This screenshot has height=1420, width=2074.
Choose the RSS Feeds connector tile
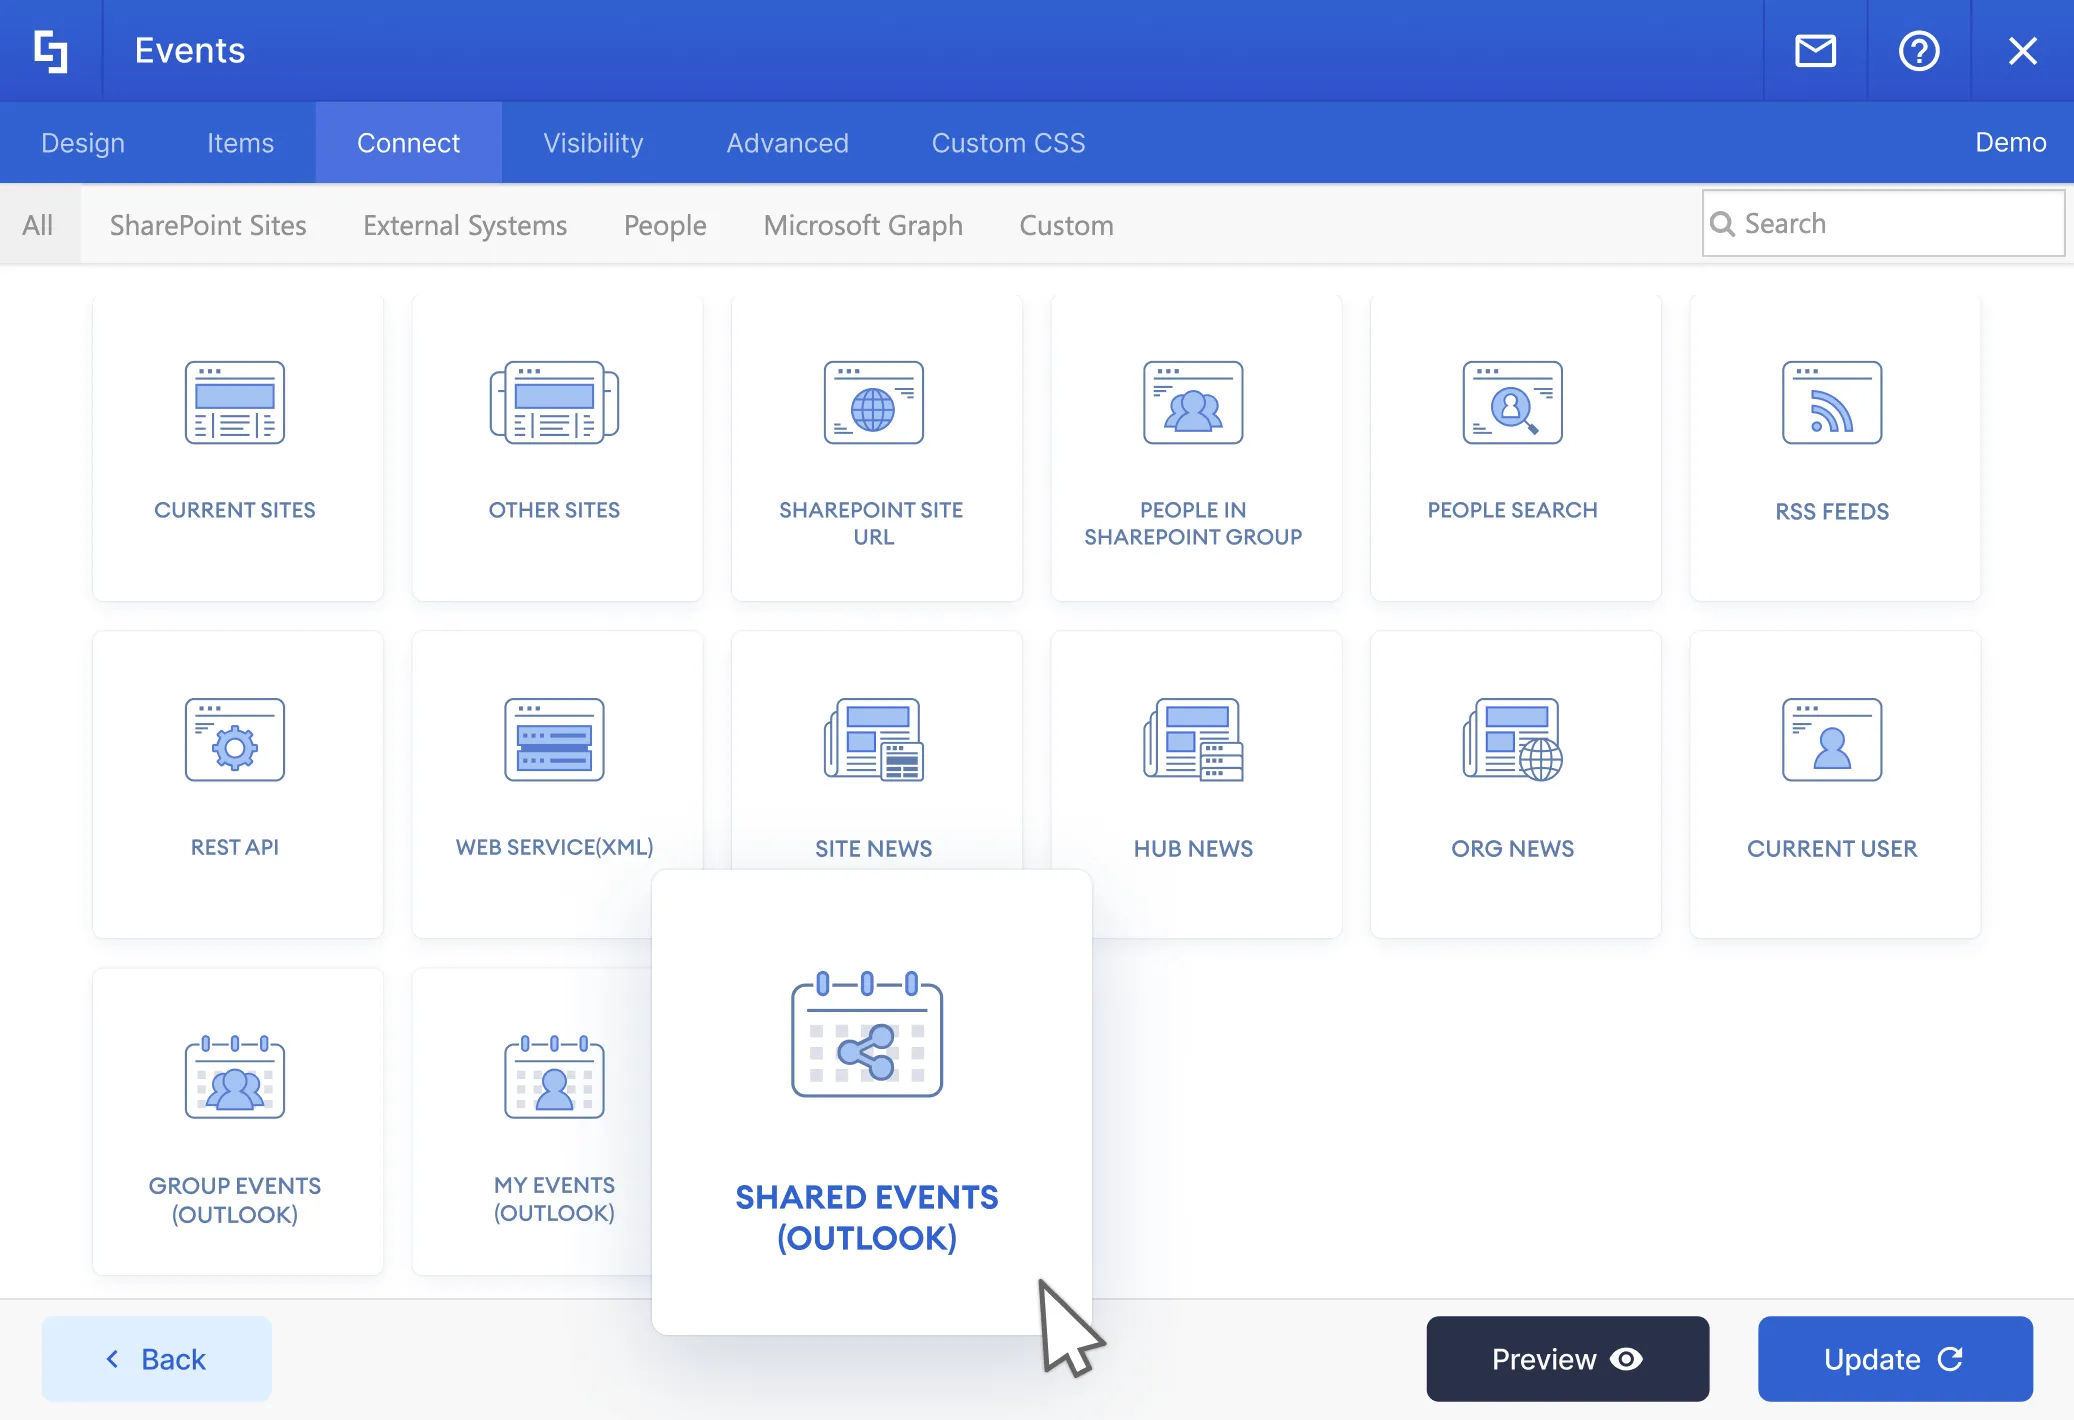pyautogui.click(x=1834, y=448)
